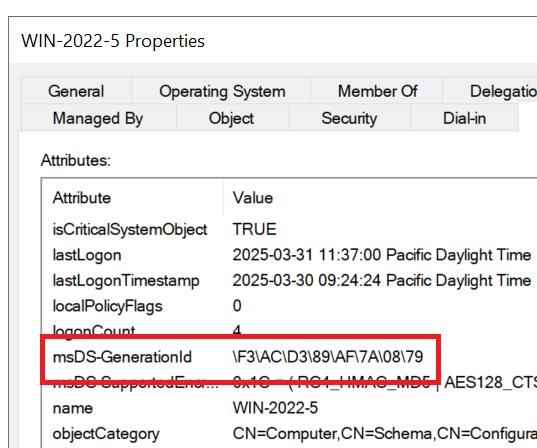
Task: Select the Security tab
Action: pyautogui.click(x=349, y=118)
